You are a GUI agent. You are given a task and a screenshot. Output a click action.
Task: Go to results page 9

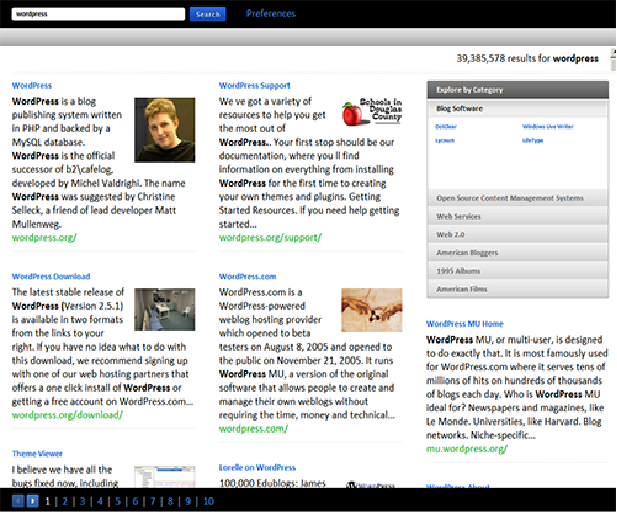(x=188, y=501)
